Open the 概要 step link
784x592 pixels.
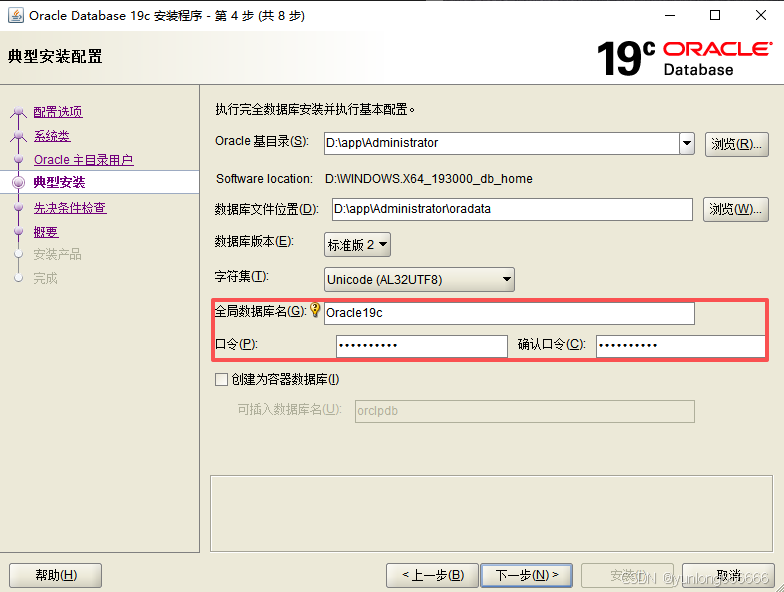(46, 232)
